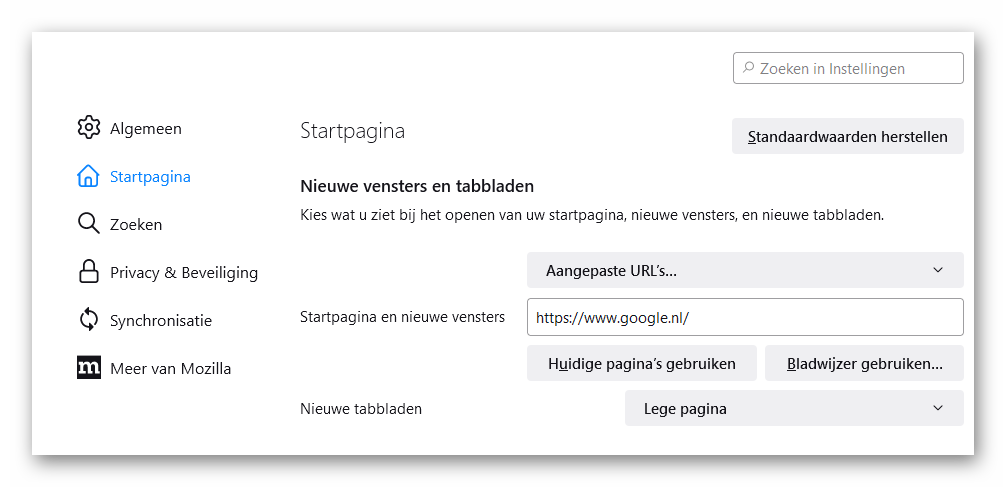Click the Algemeen gear icon
This screenshot has height=487, width=1006.
click(x=89, y=128)
